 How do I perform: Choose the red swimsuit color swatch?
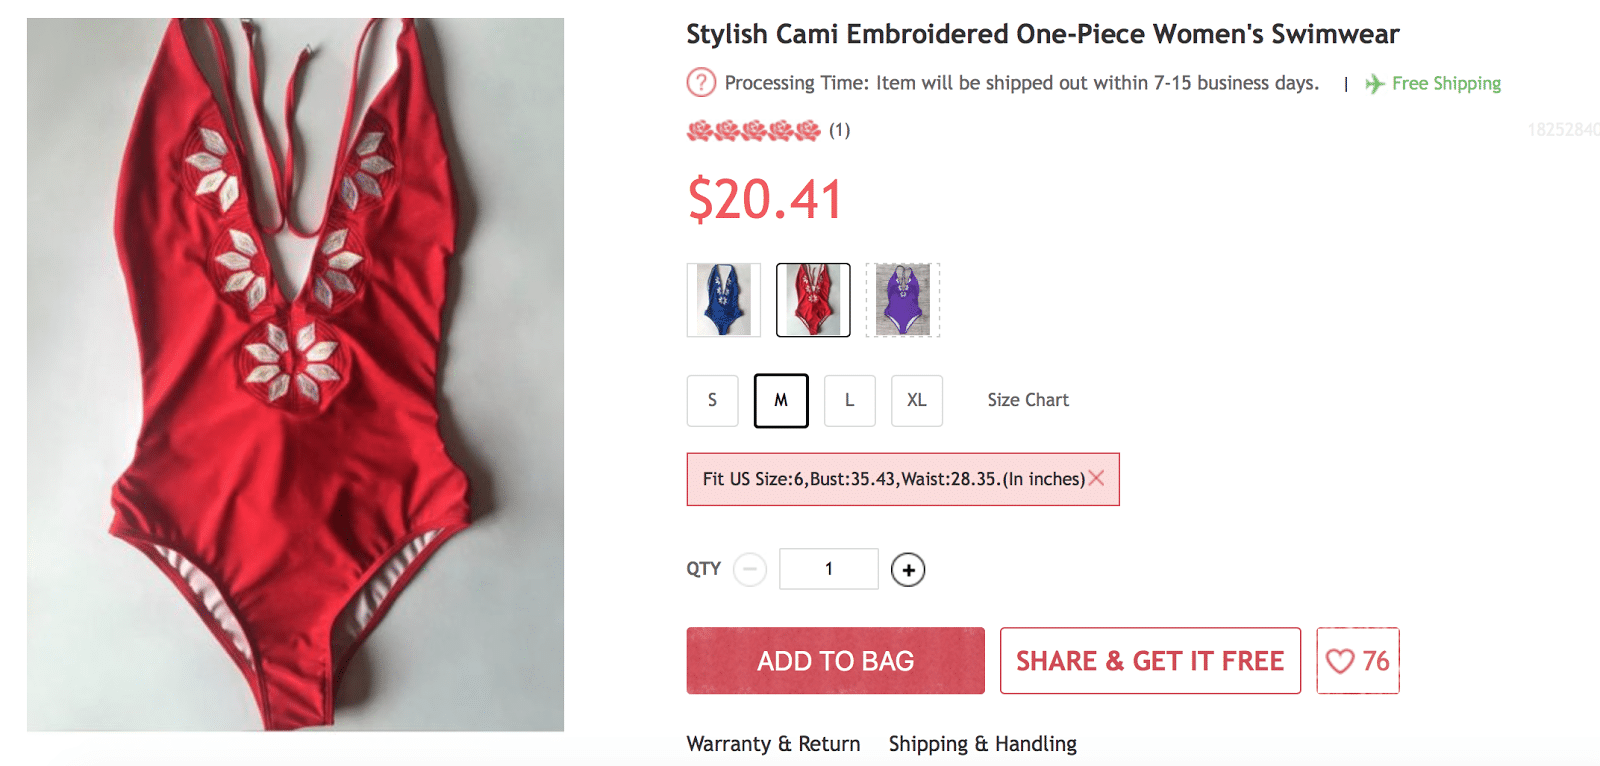pos(813,300)
